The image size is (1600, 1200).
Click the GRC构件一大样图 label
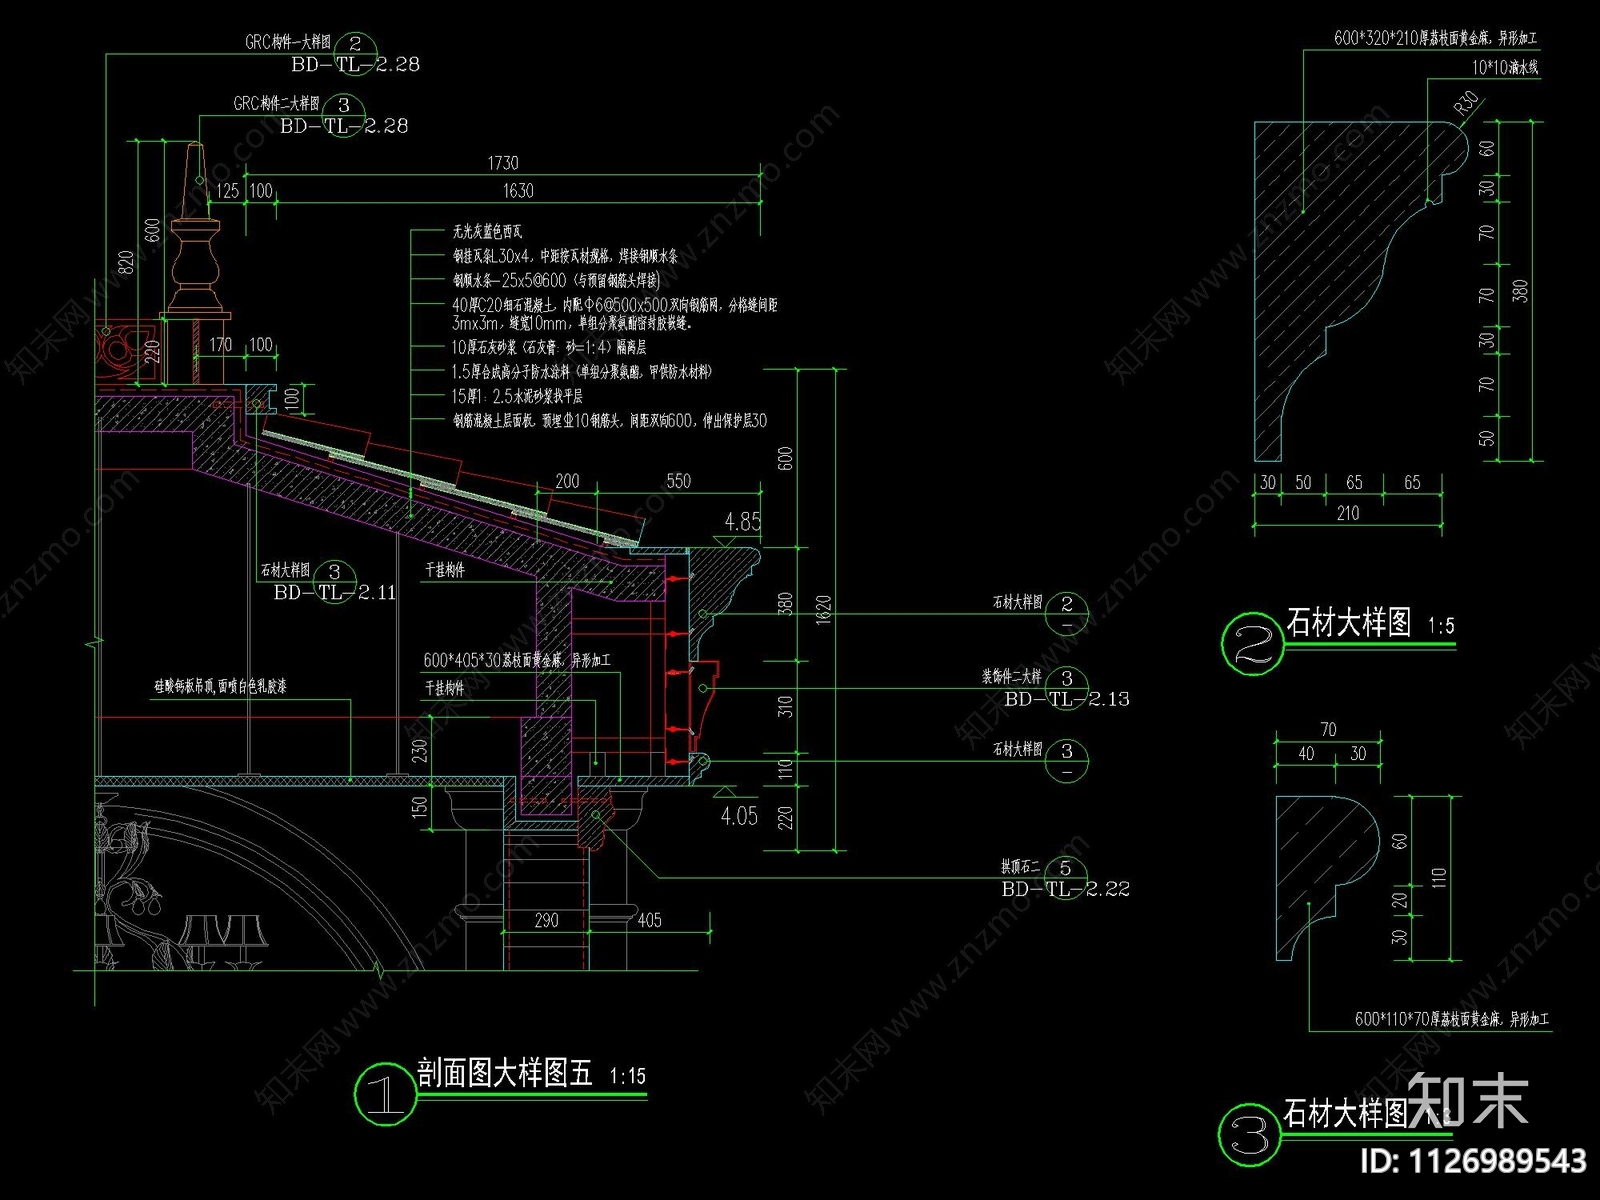pos(287,42)
